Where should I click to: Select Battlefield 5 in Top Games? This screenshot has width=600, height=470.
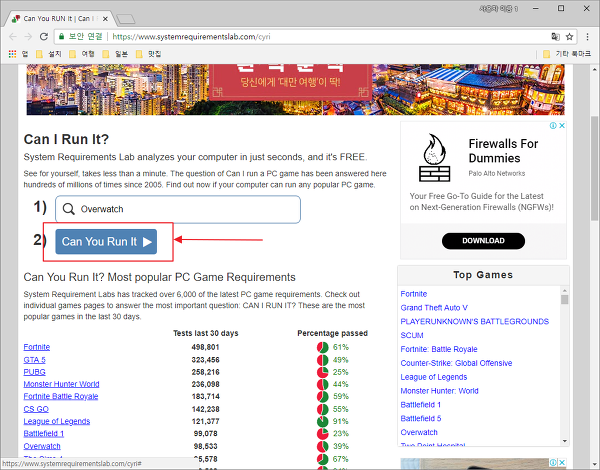pyautogui.click(x=421, y=418)
